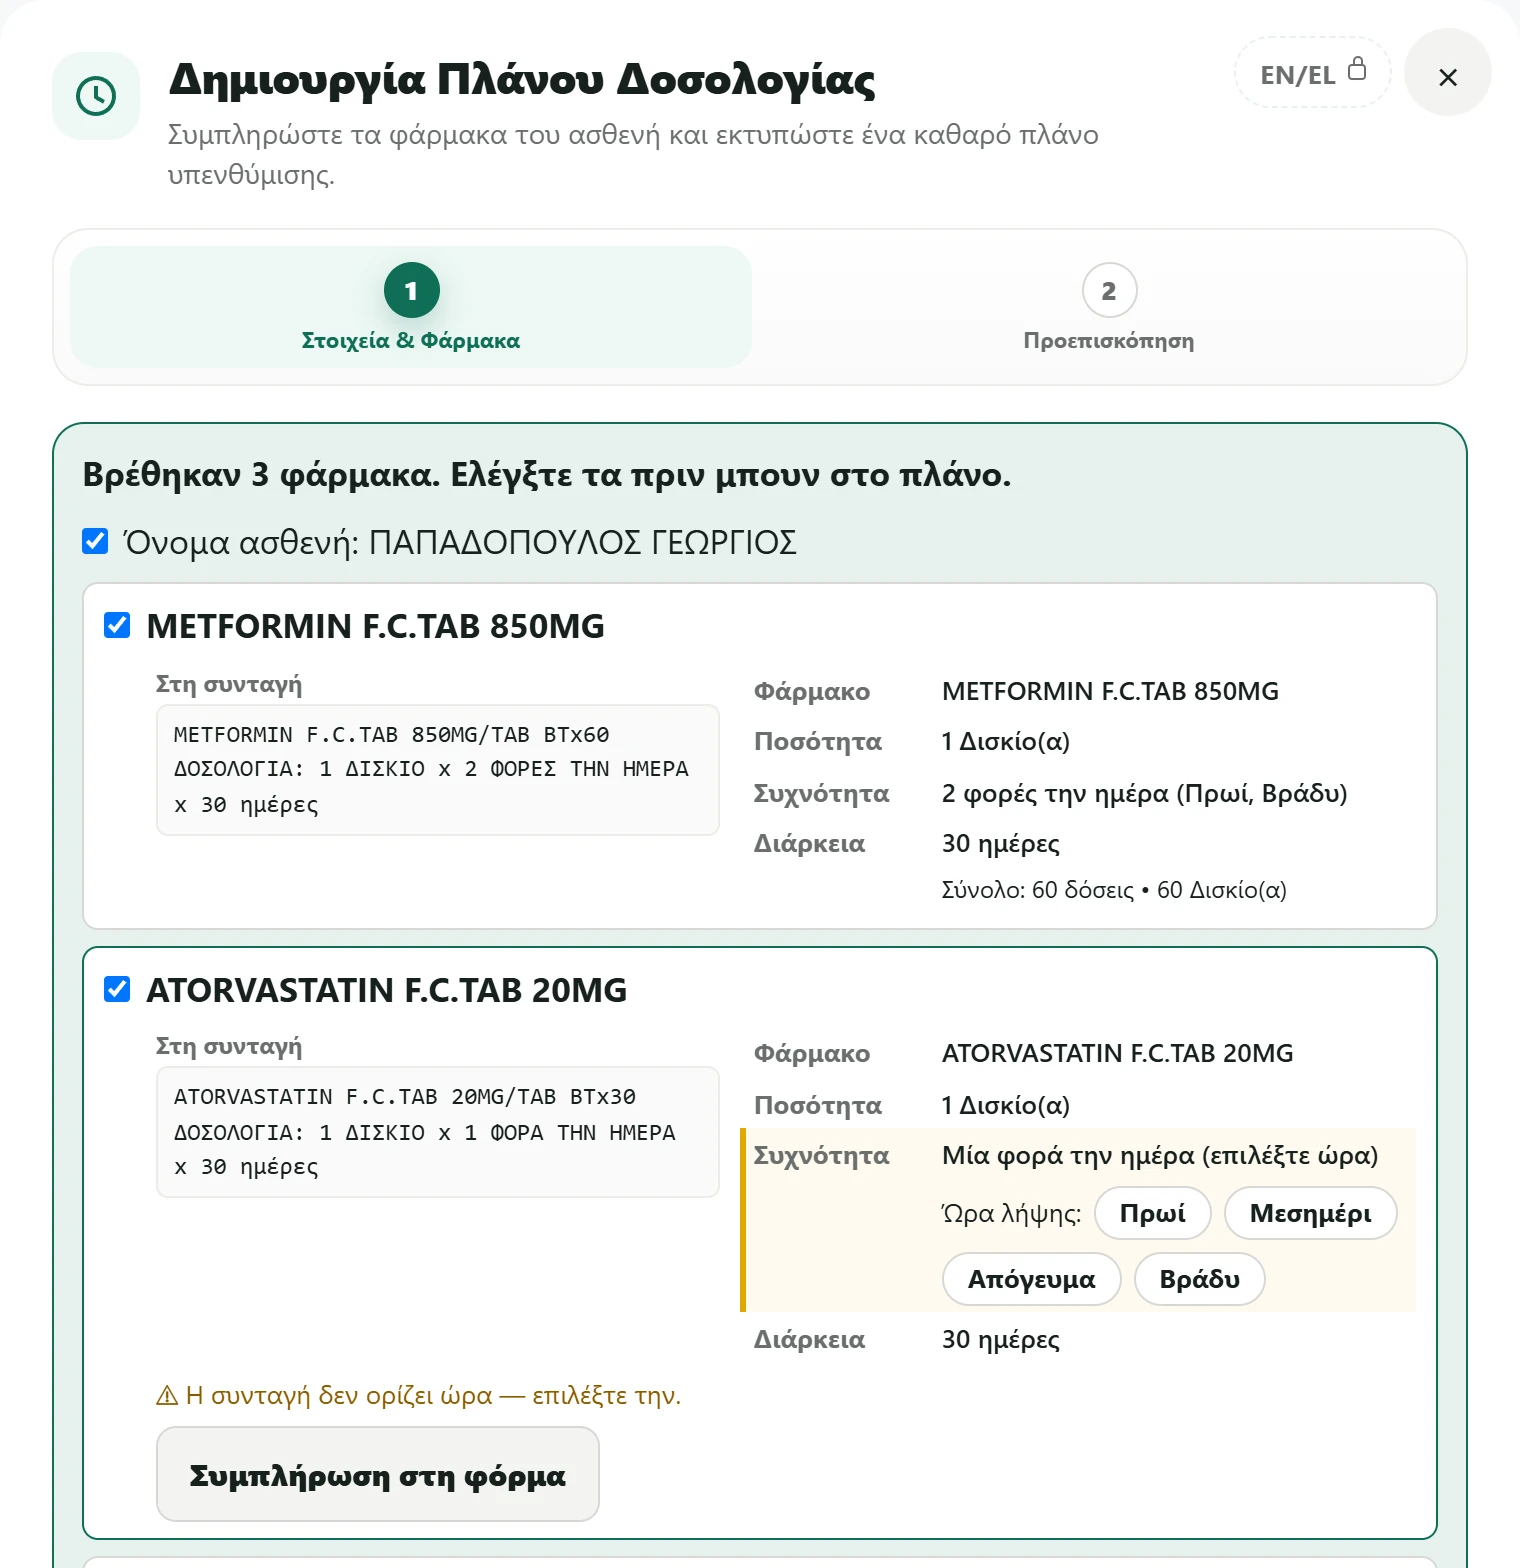Toggle the EN/EL language switch
The image size is (1520, 1568).
click(1313, 73)
